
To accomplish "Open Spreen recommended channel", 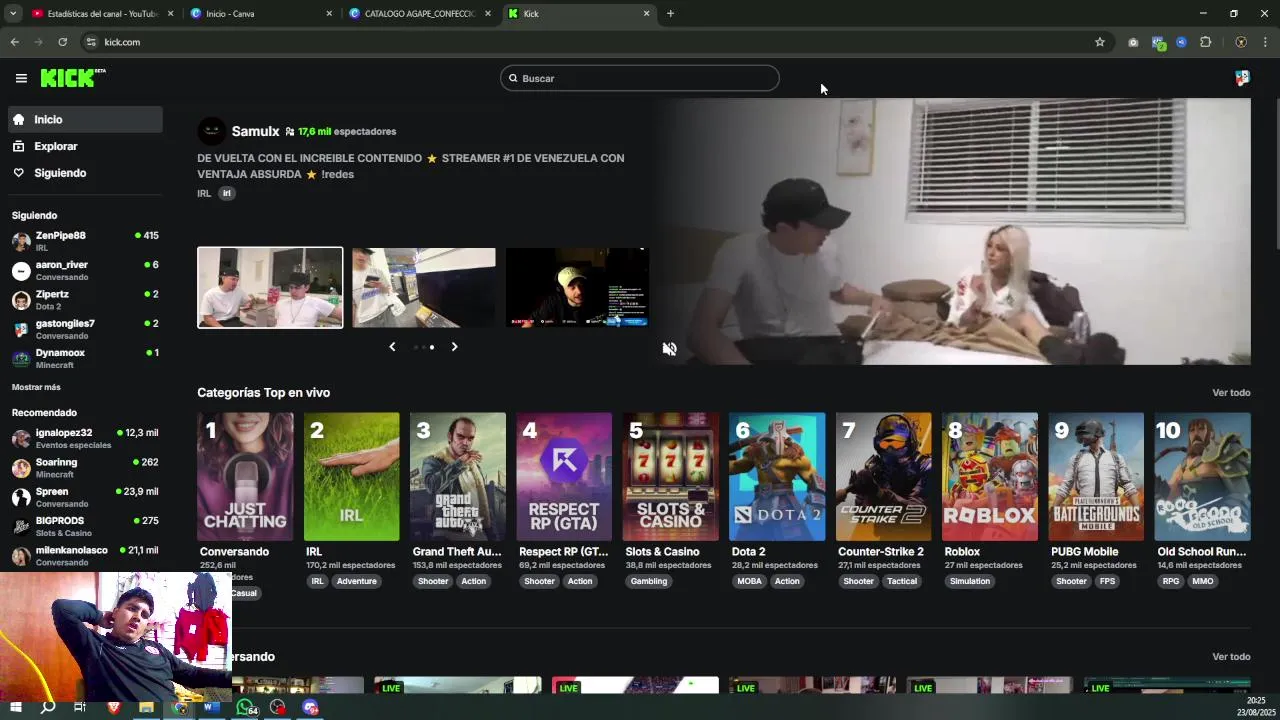I will pyautogui.click(x=85, y=497).
